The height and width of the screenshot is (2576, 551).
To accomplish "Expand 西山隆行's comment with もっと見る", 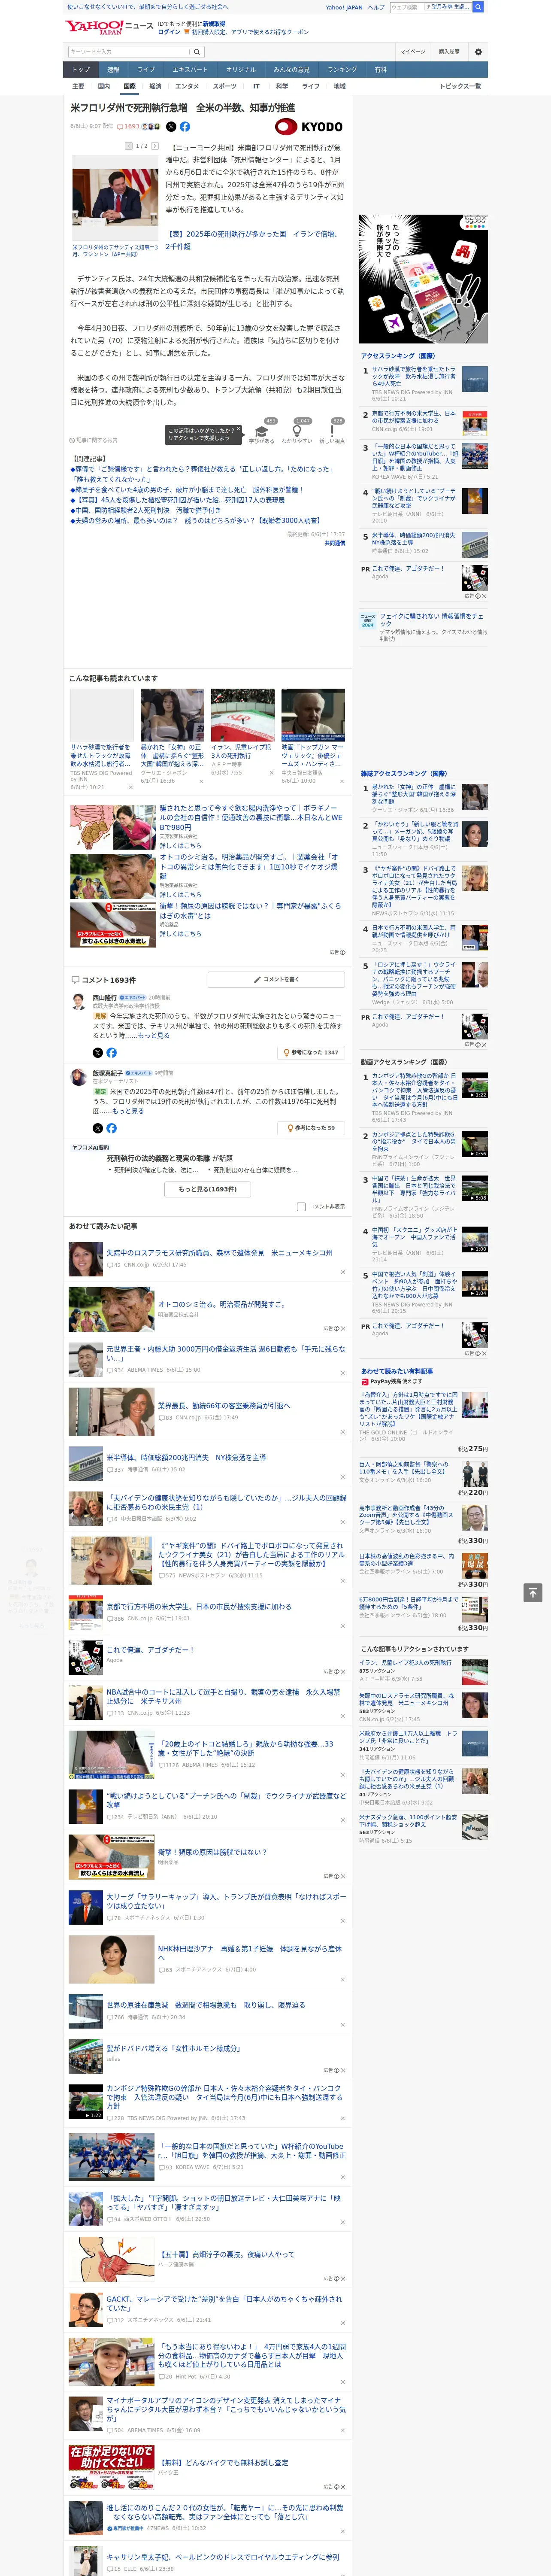I will [x=154, y=1036].
